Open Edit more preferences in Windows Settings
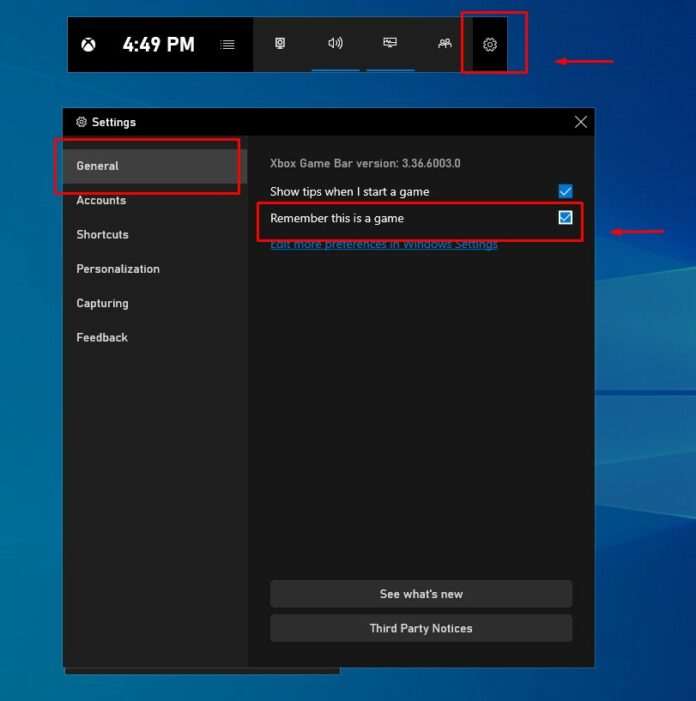696x701 pixels. click(384, 245)
